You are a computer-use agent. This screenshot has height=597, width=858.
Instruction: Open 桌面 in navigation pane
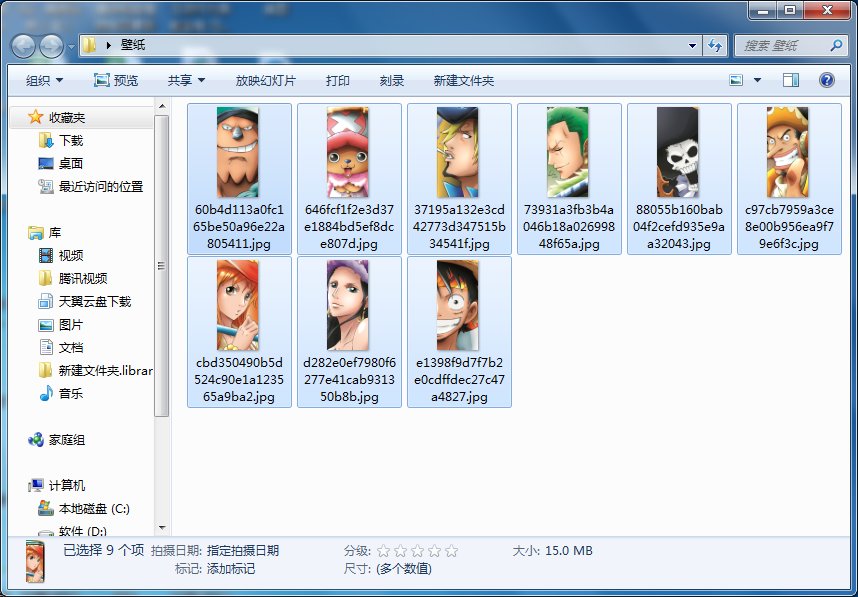click(71, 164)
